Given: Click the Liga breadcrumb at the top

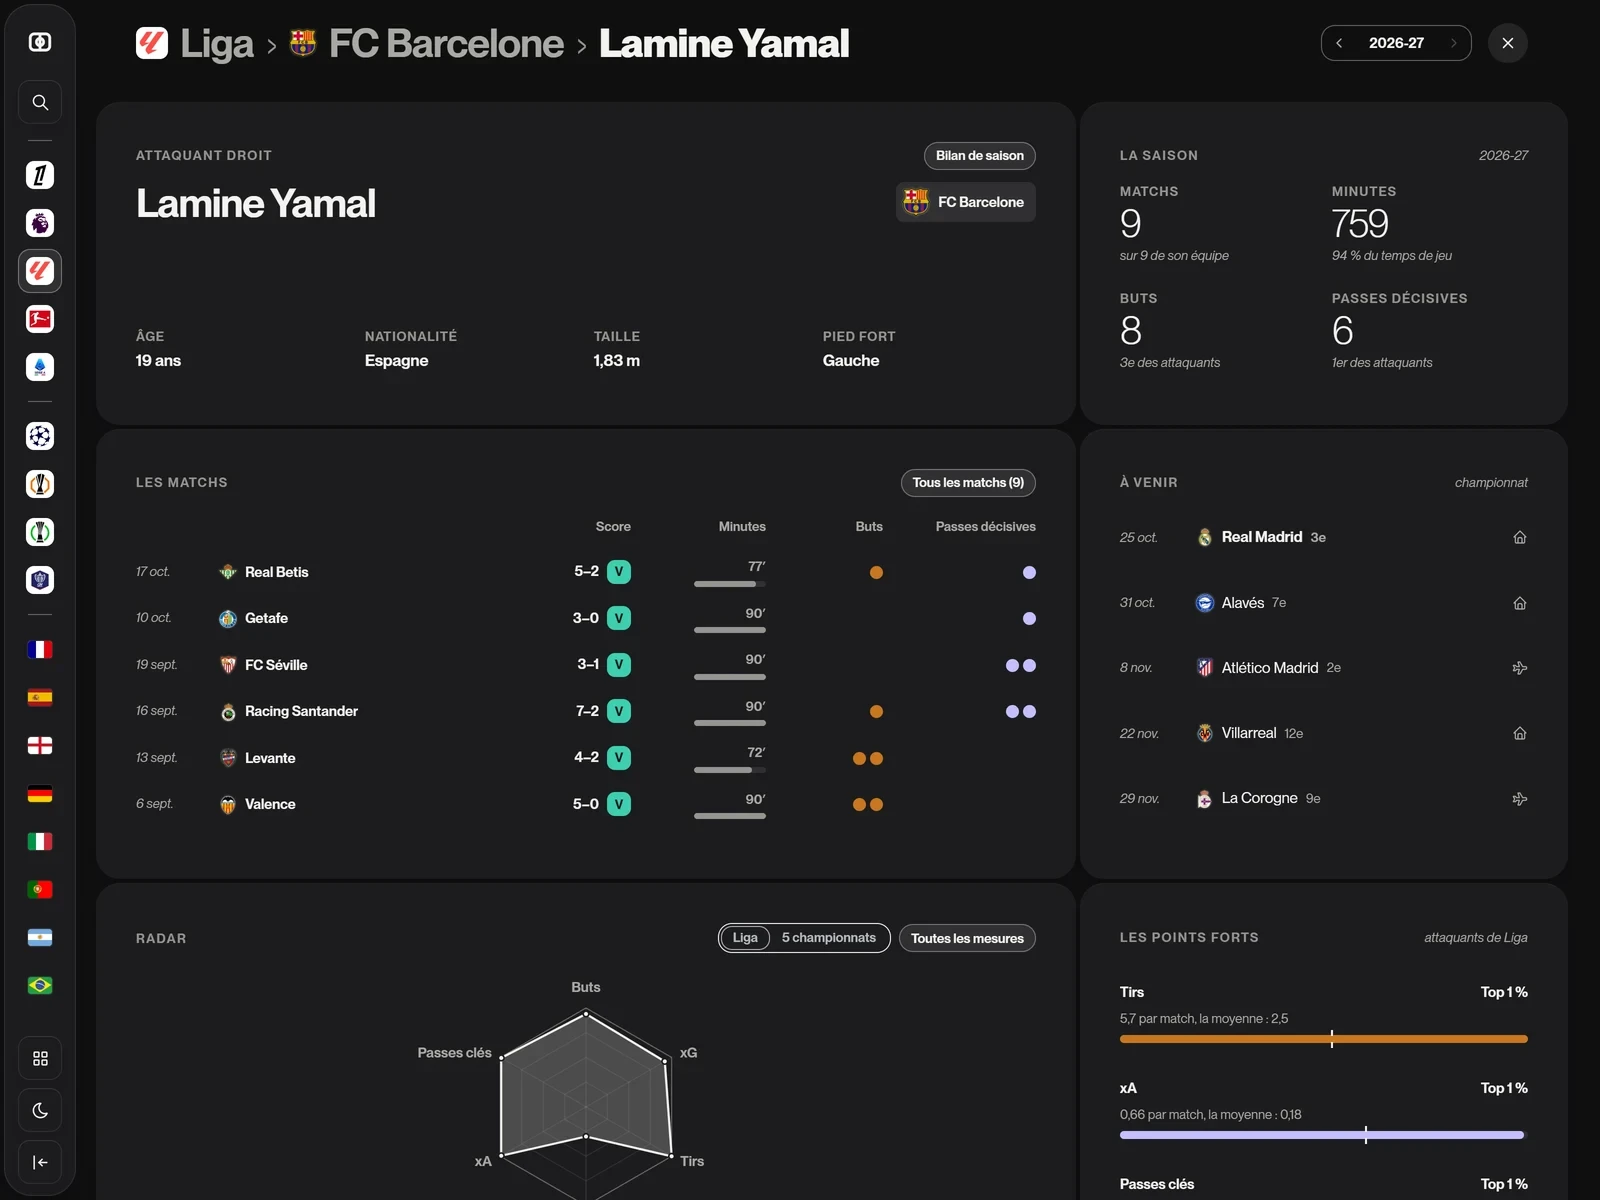Looking at the screenshot, I should click(x=195, y=43).
